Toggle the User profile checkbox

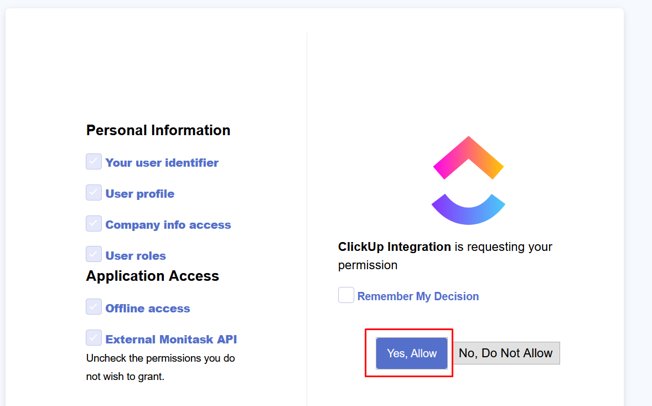pyautogui.click(x=94, y=193)
